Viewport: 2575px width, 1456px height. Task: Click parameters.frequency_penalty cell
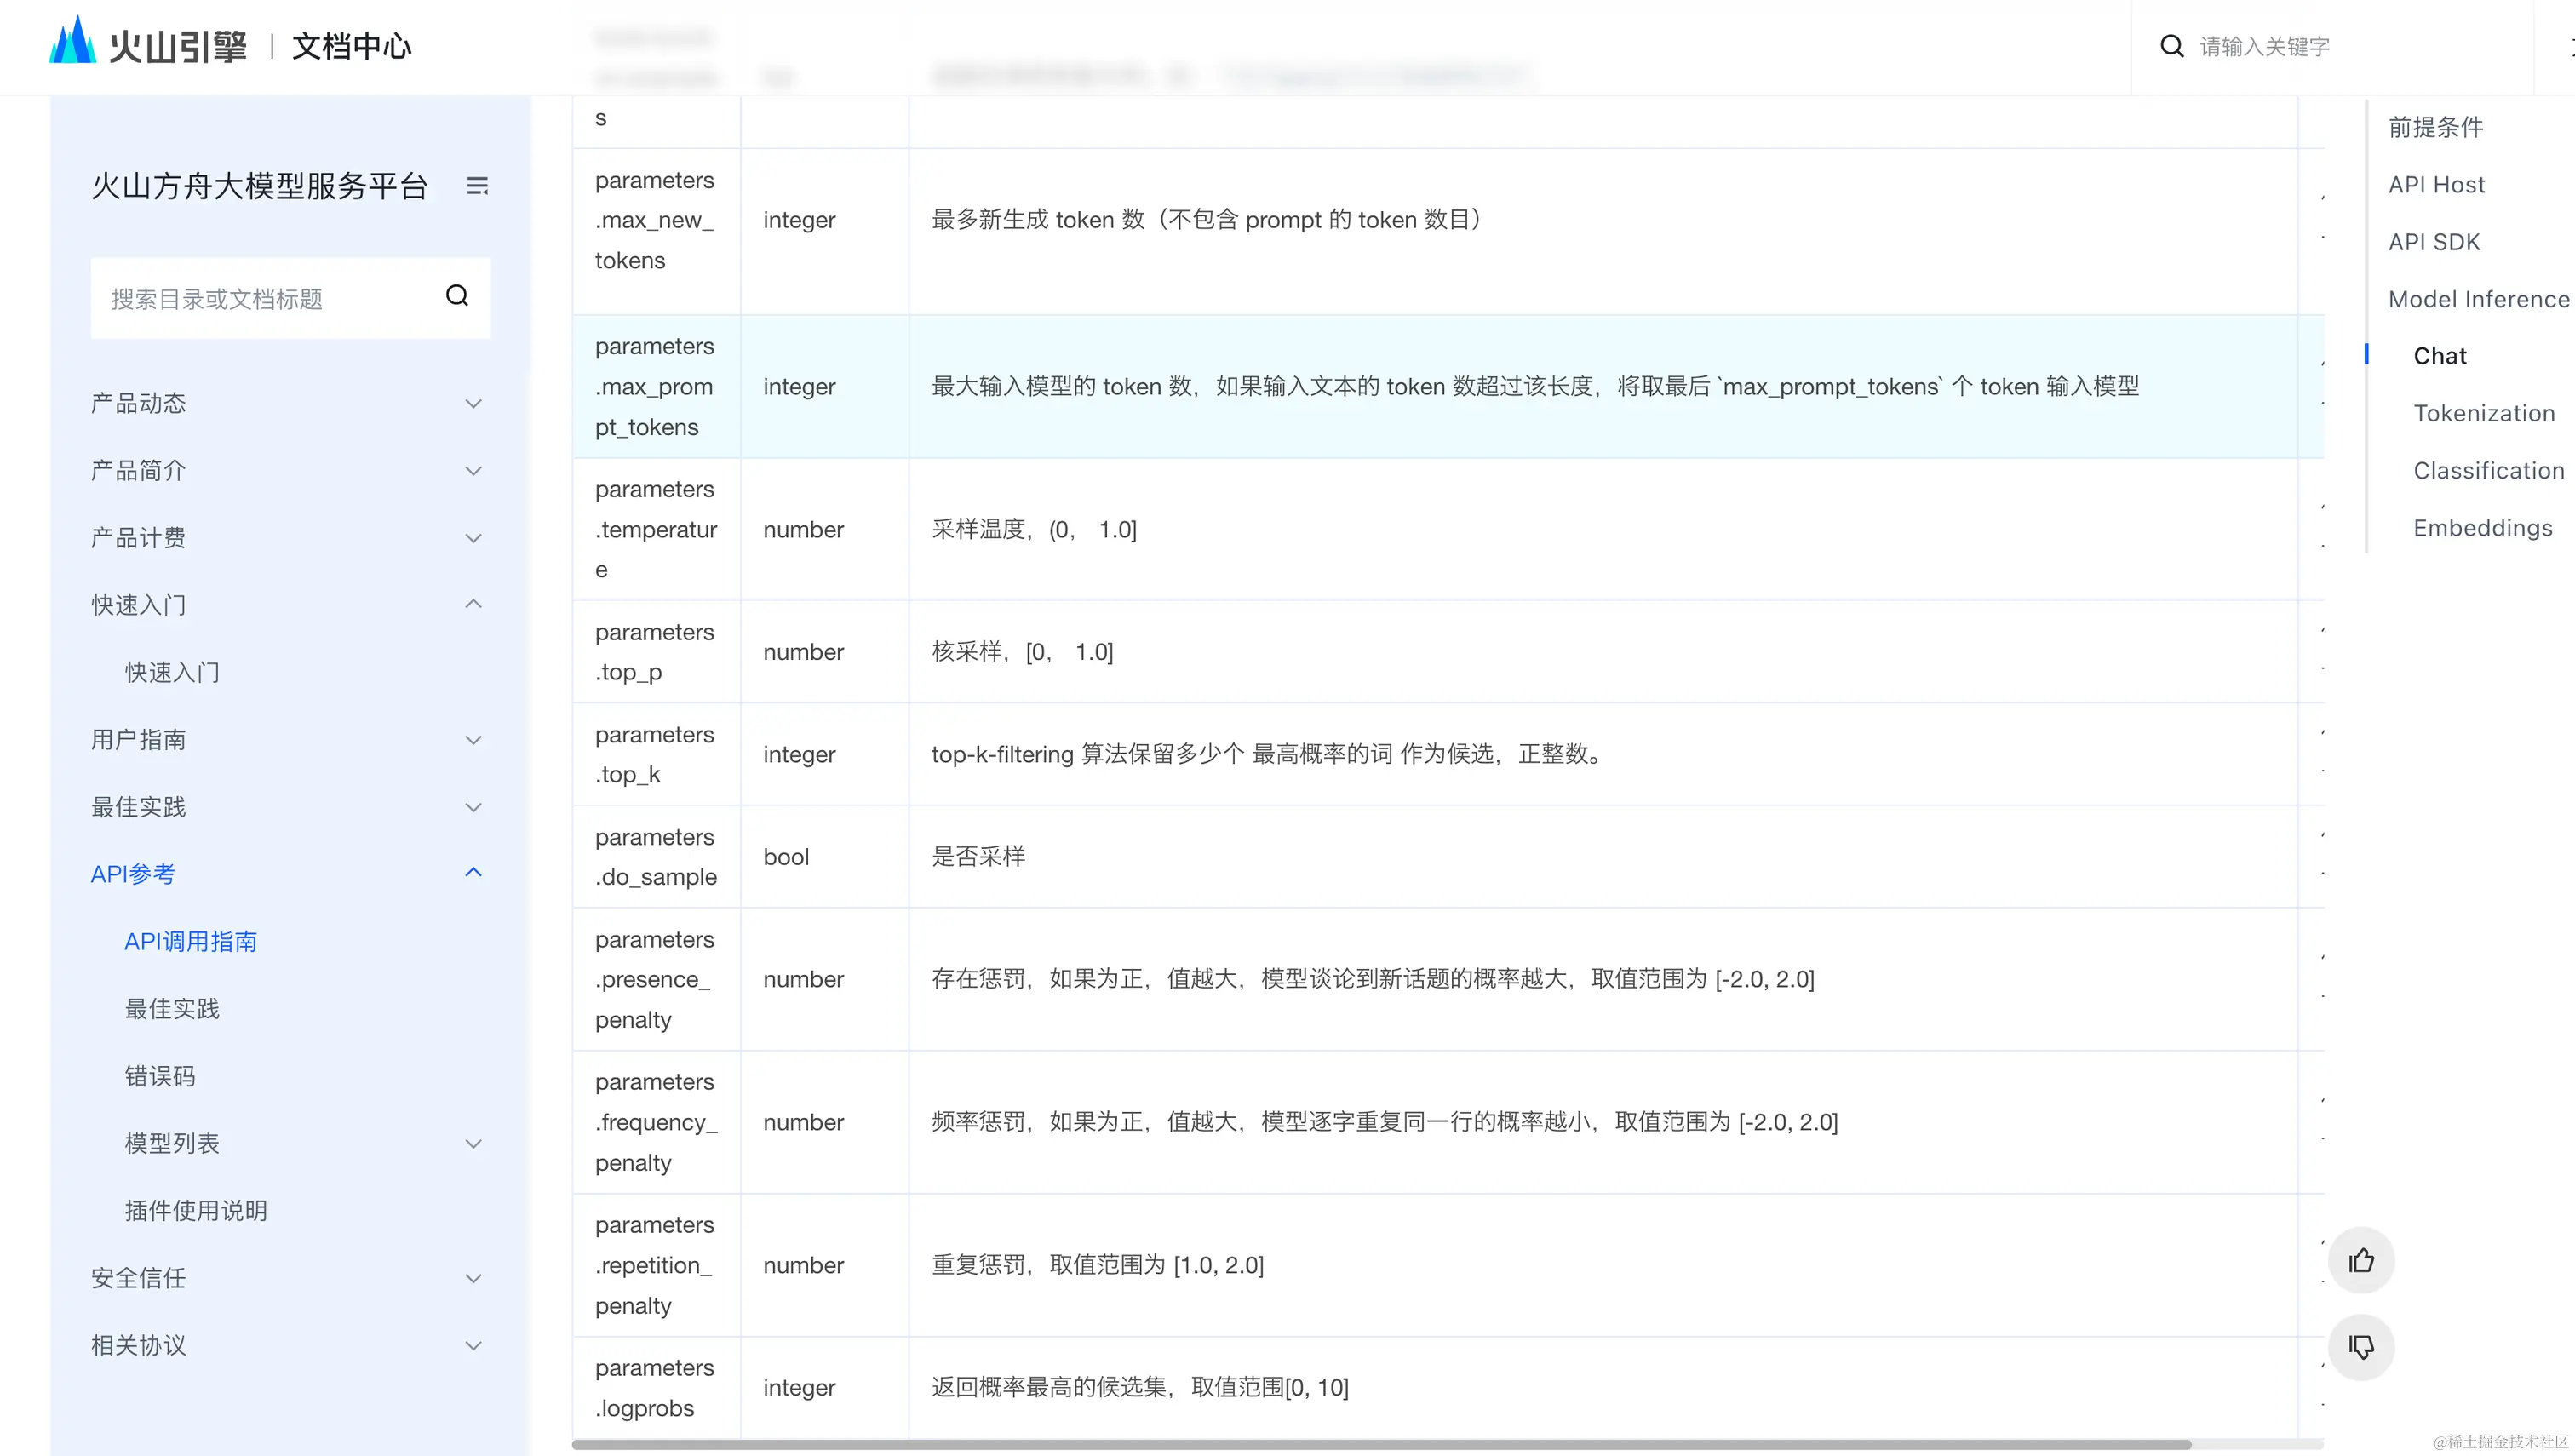tap(656, 1122)
